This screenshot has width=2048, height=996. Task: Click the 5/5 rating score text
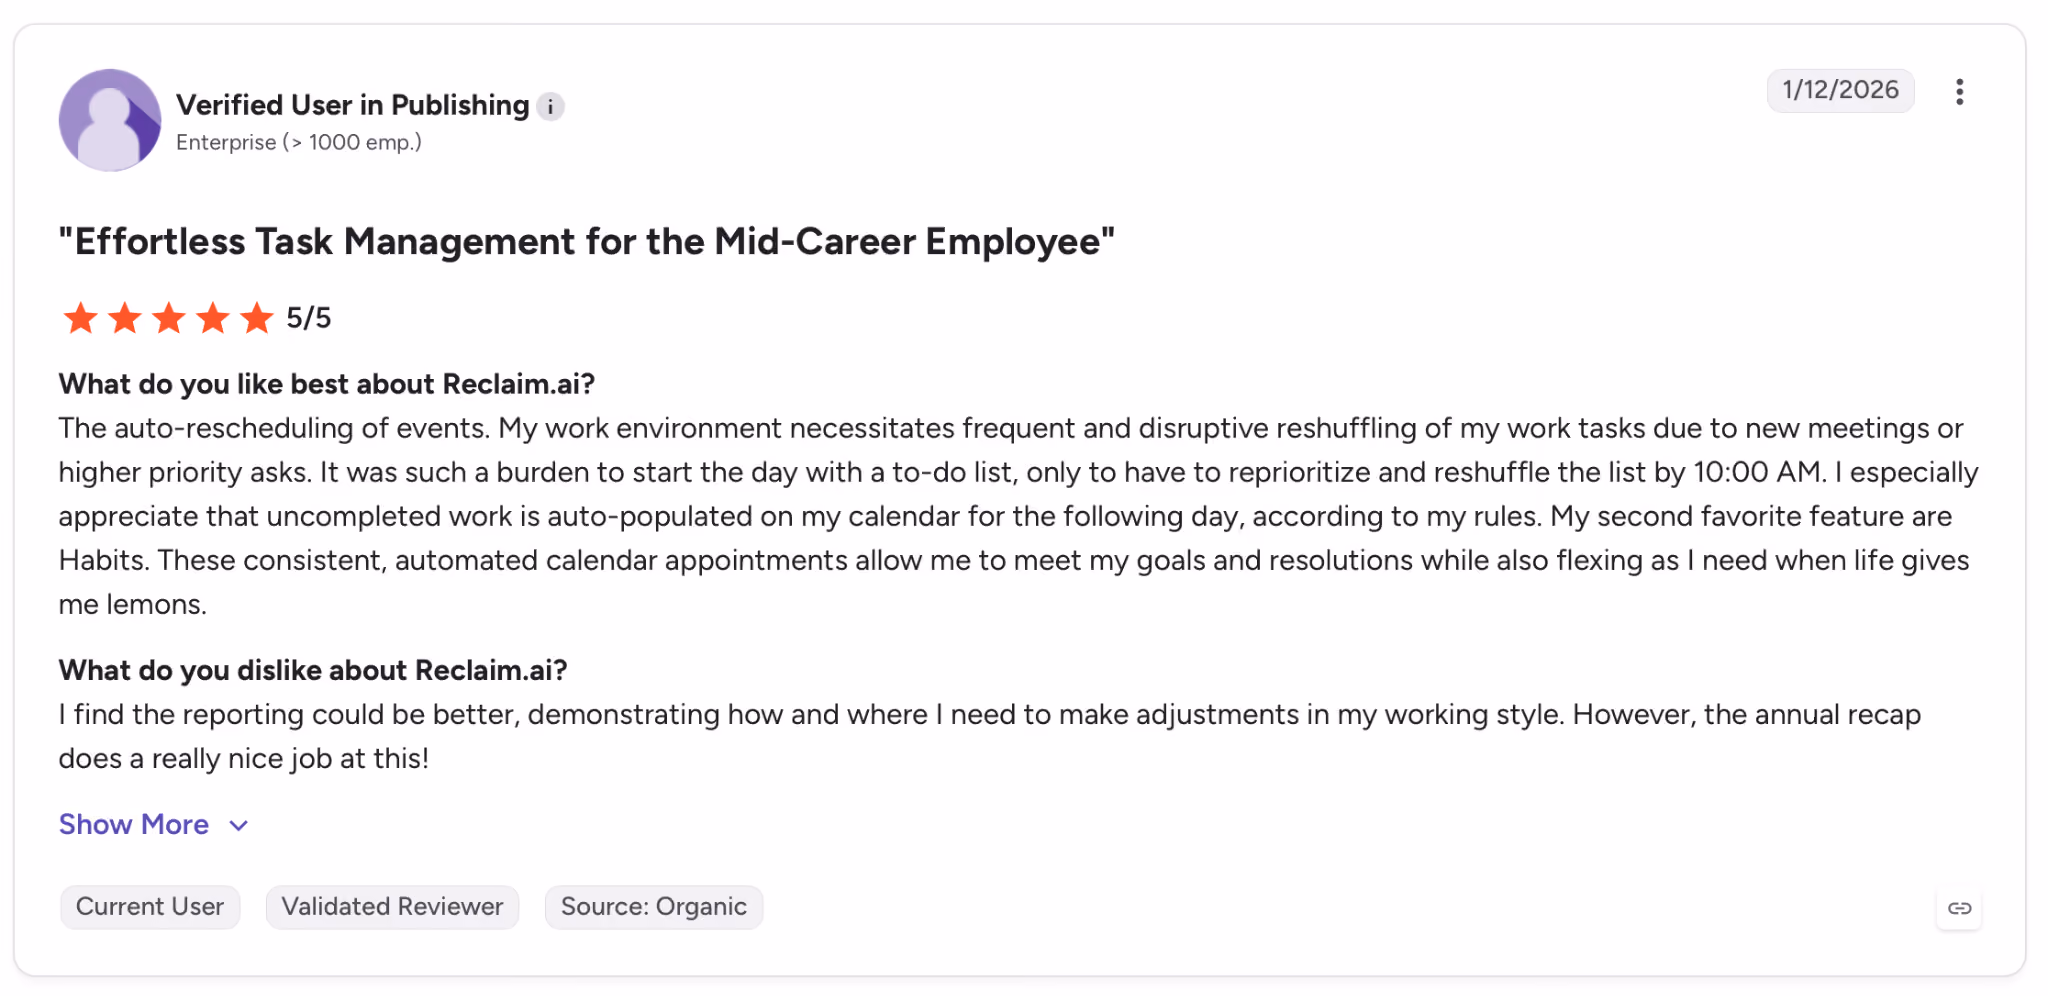(308, 318)
